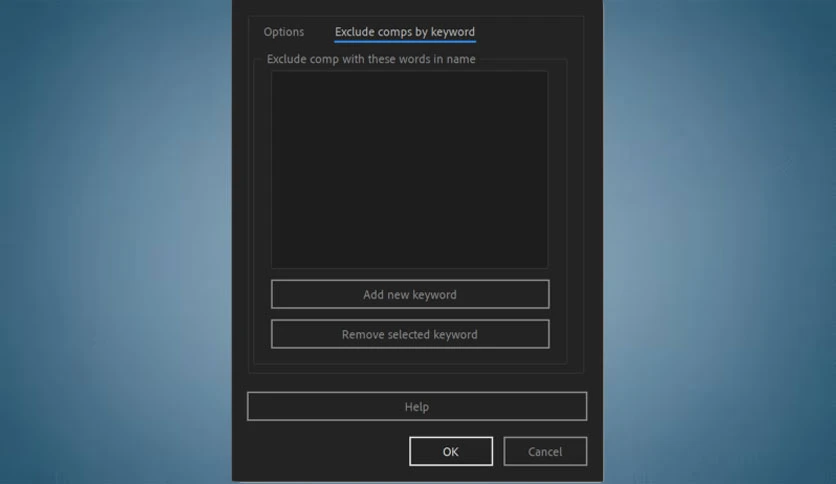Click inside the excluded keywords list box
This screenshot has width=836, height=484.
click(x=409, y=170)
